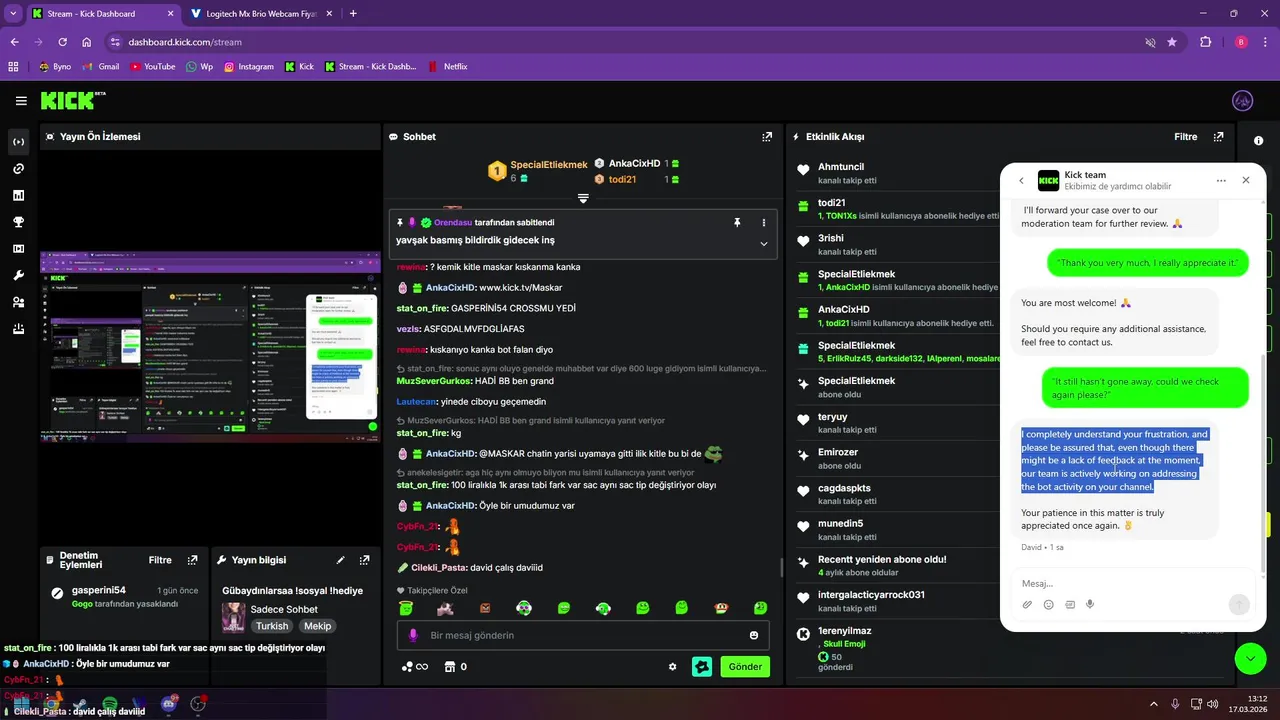Open GIF picker in support chat
Viewport: 1280px width, 720px height.
1069,605
